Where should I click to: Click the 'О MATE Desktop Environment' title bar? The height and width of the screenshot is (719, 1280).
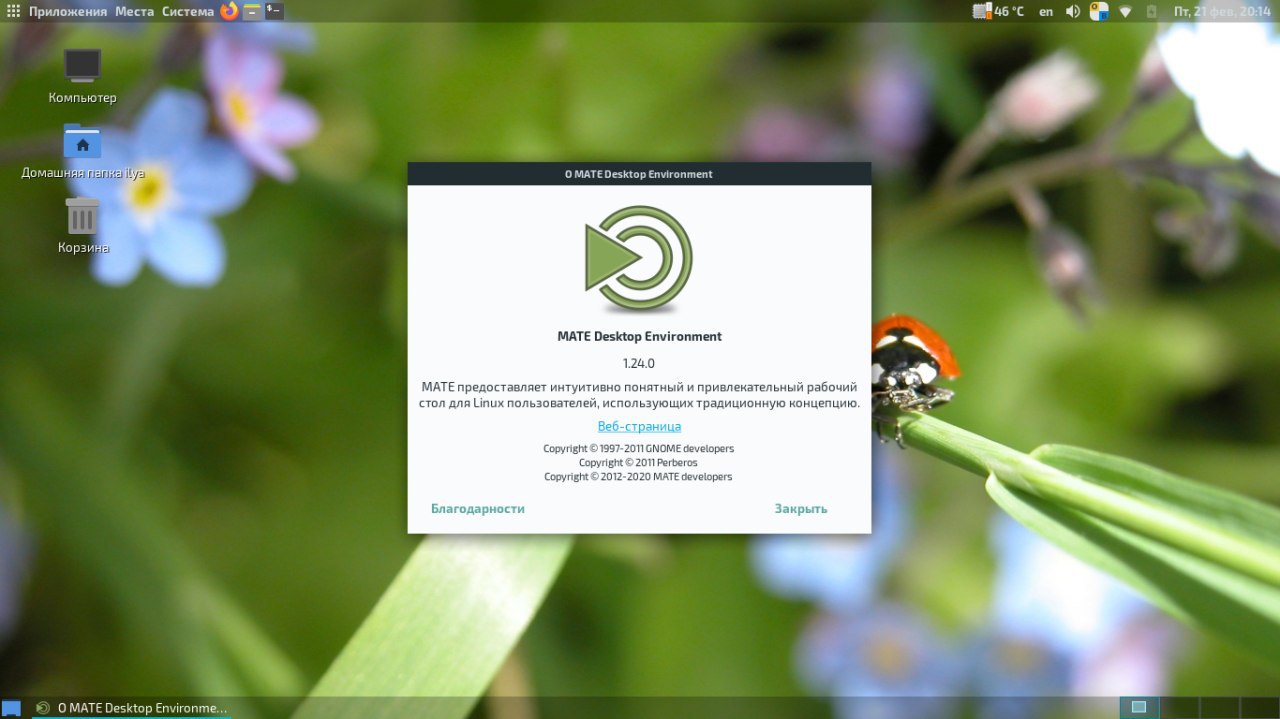(639, 174)
